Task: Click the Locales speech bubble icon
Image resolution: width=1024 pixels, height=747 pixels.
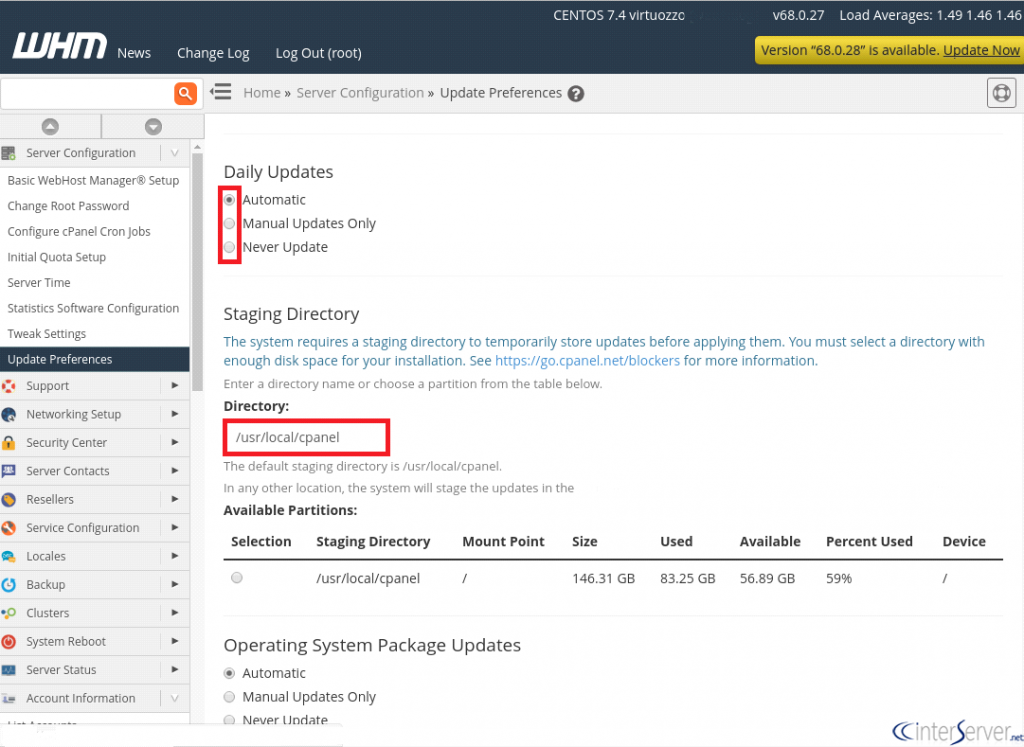Action: 8,556
